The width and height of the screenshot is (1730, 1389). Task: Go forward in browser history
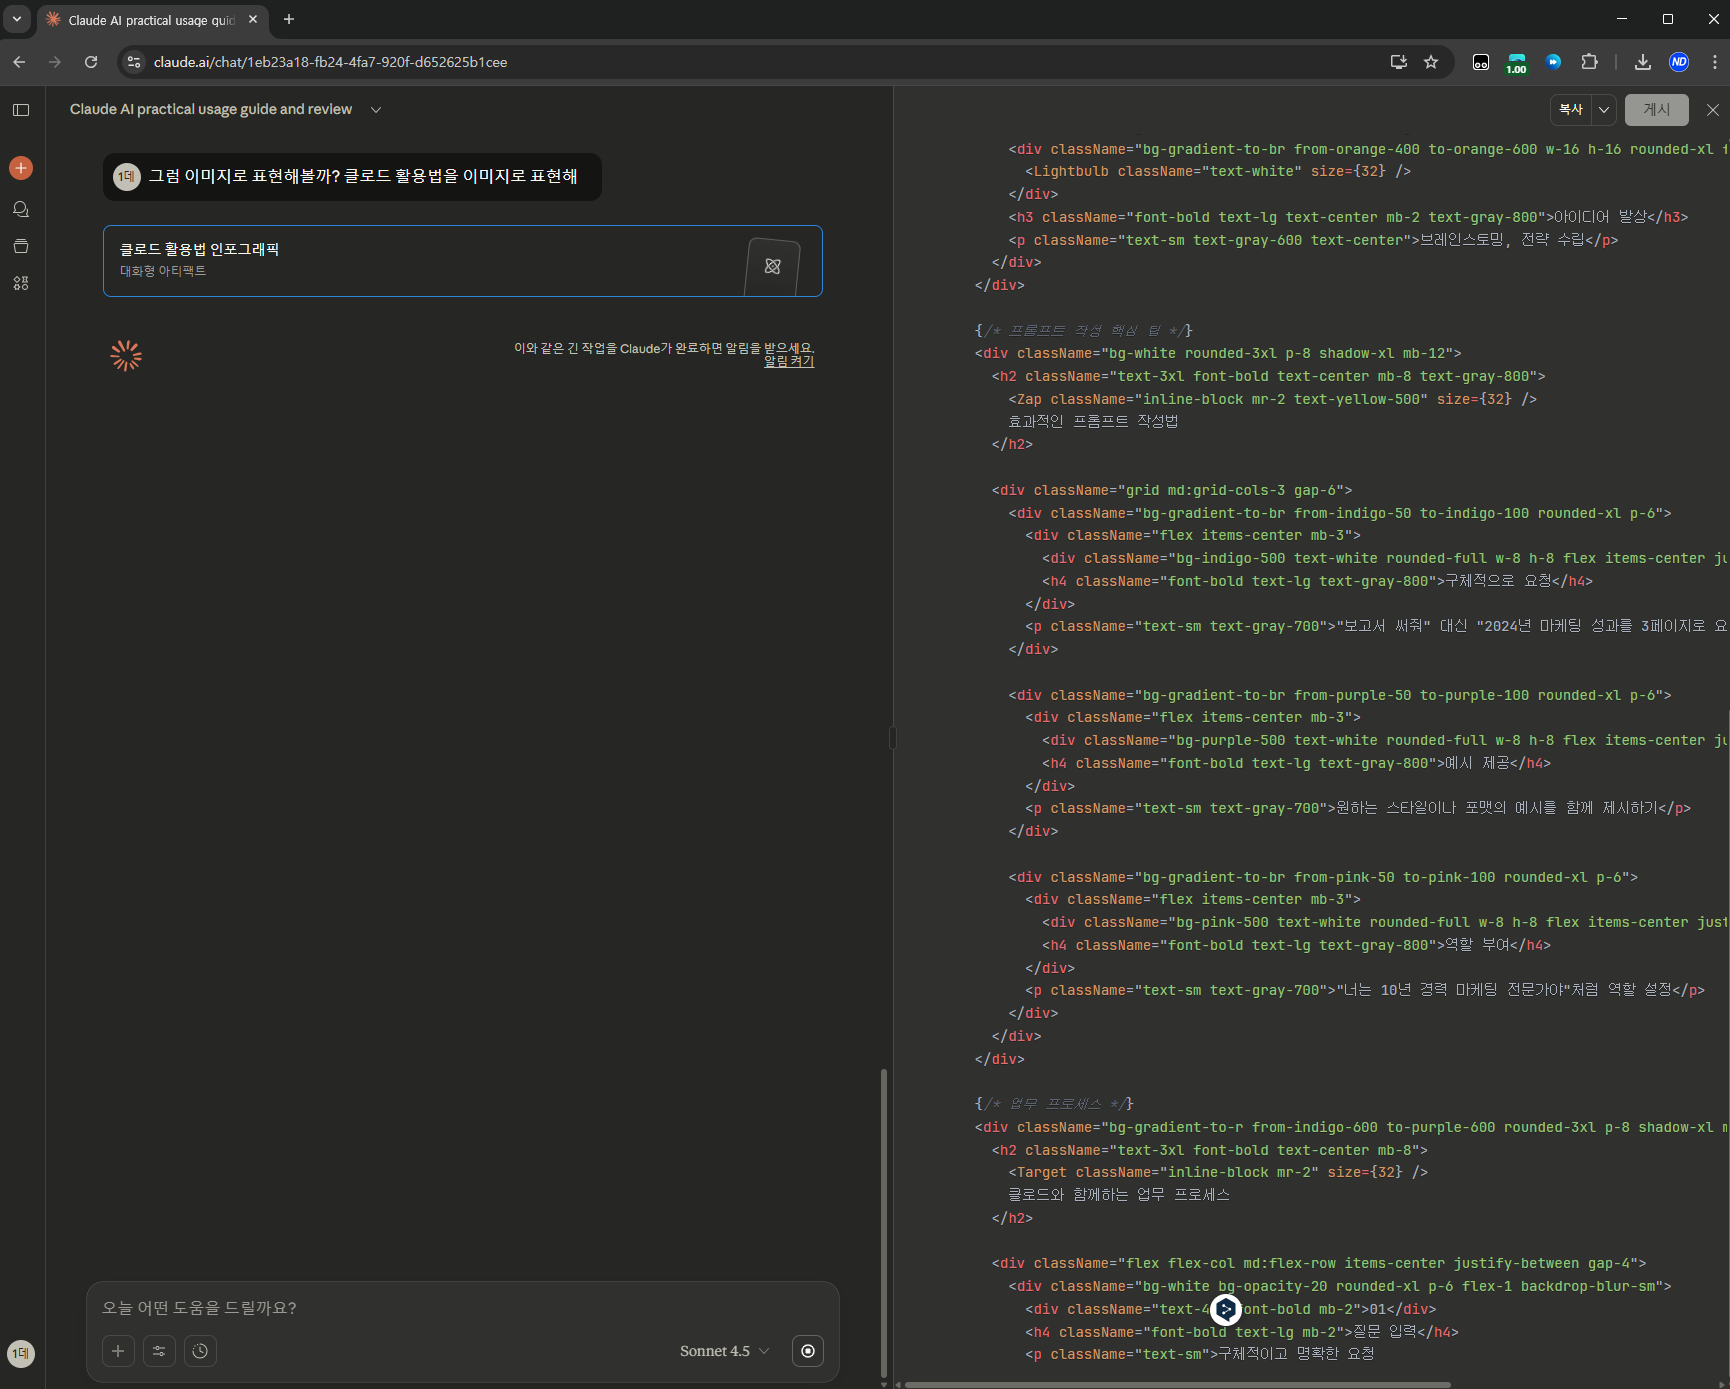(55, 62)
